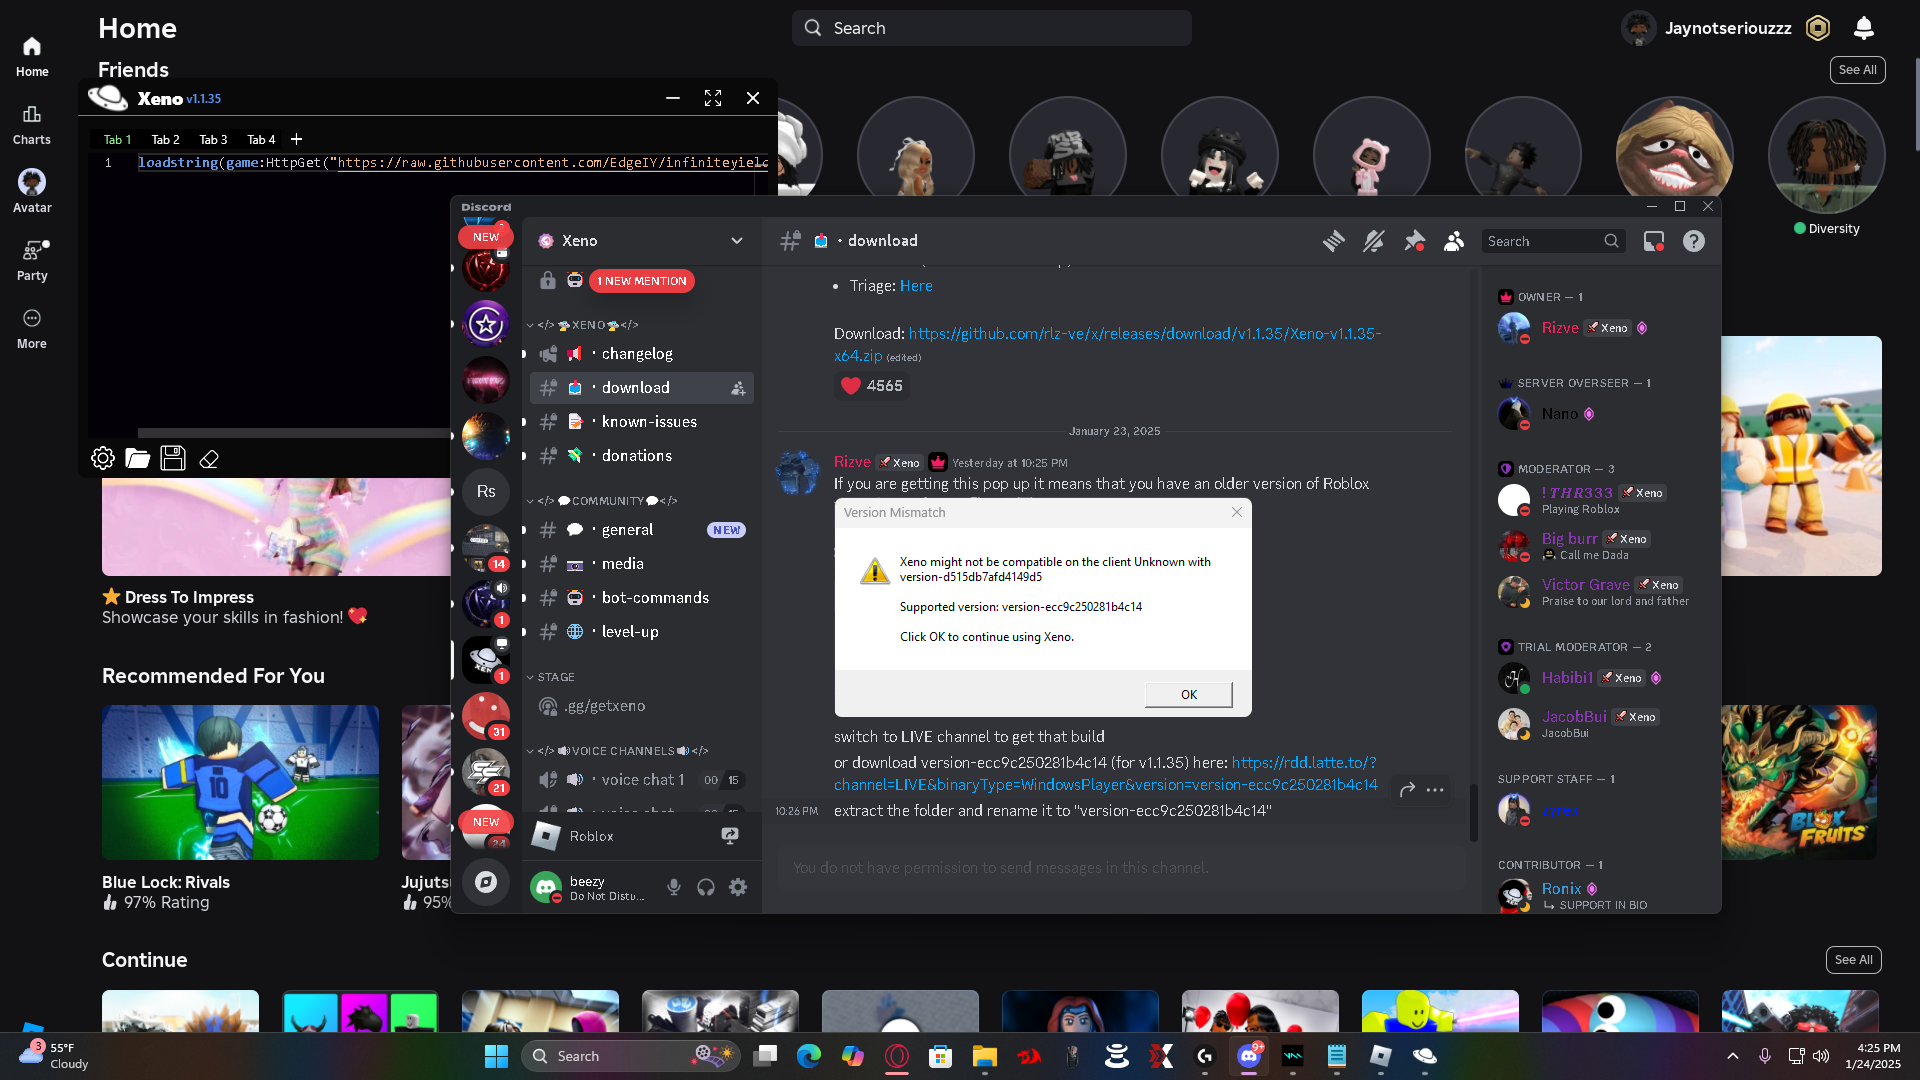Screen dimensions: 1920x1080
Task: Click See All next to Friends
Action: pyautogui.click(x=1857, y=70)
